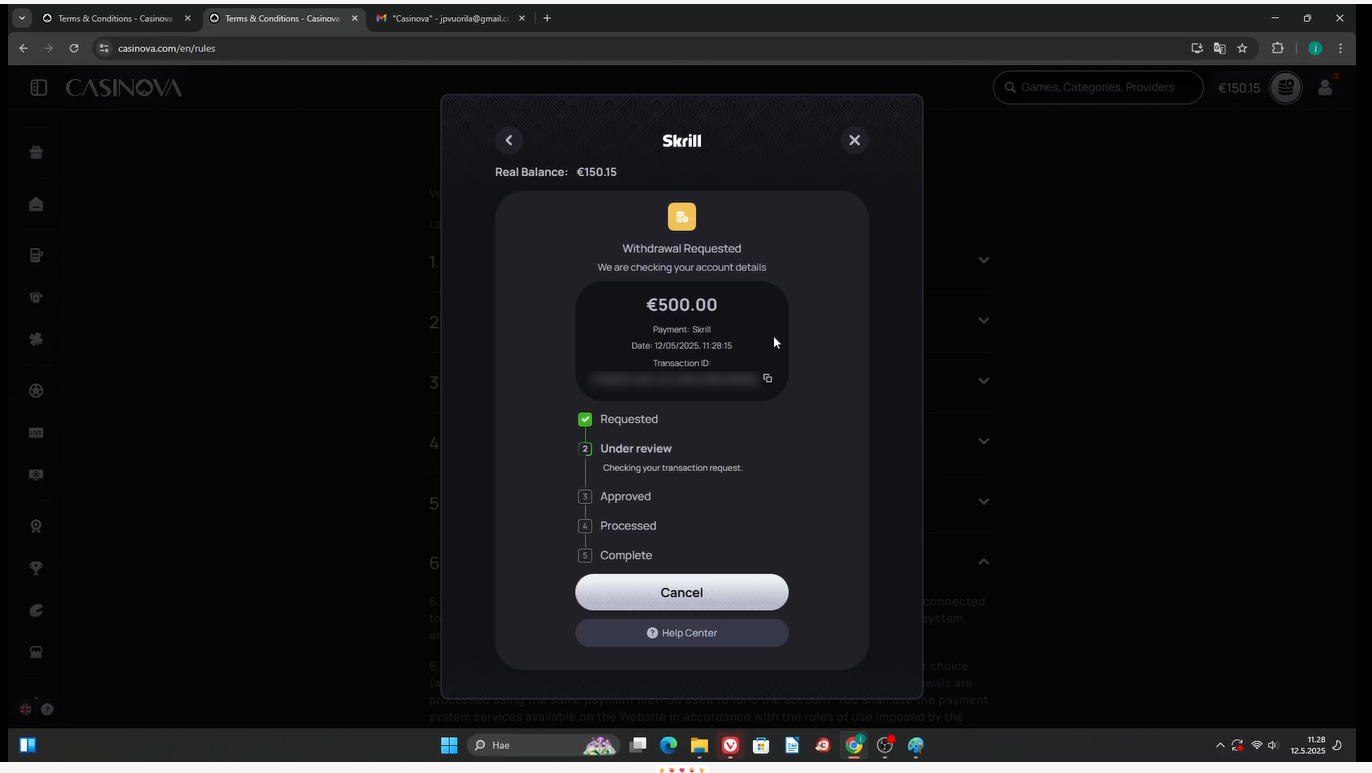Launch Microsoft Edge from taskbar
The image size is (1372, 773).
click(x=668, y=745)
